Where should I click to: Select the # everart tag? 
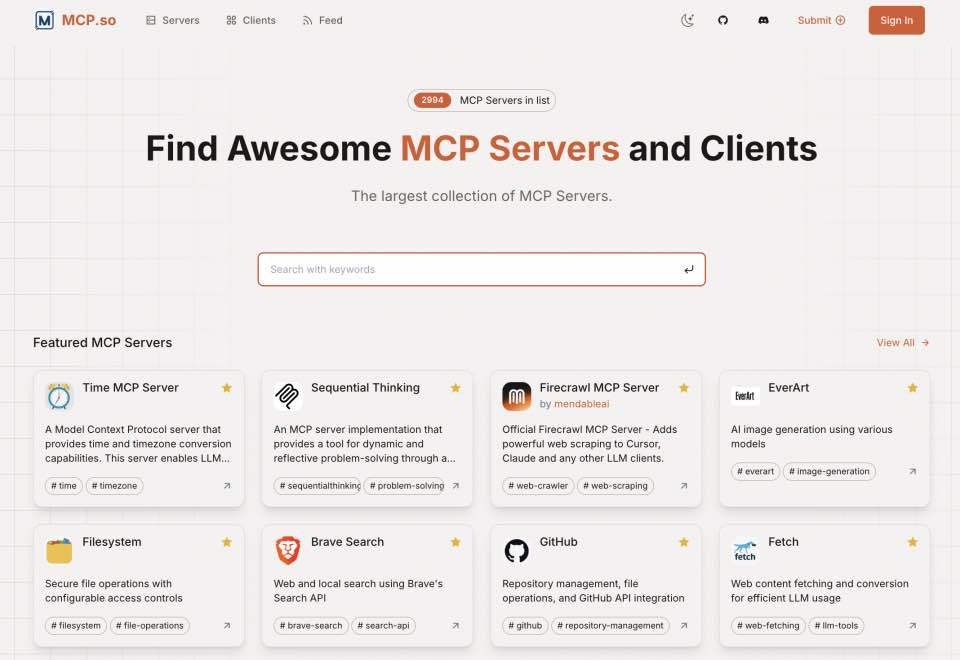756,471
